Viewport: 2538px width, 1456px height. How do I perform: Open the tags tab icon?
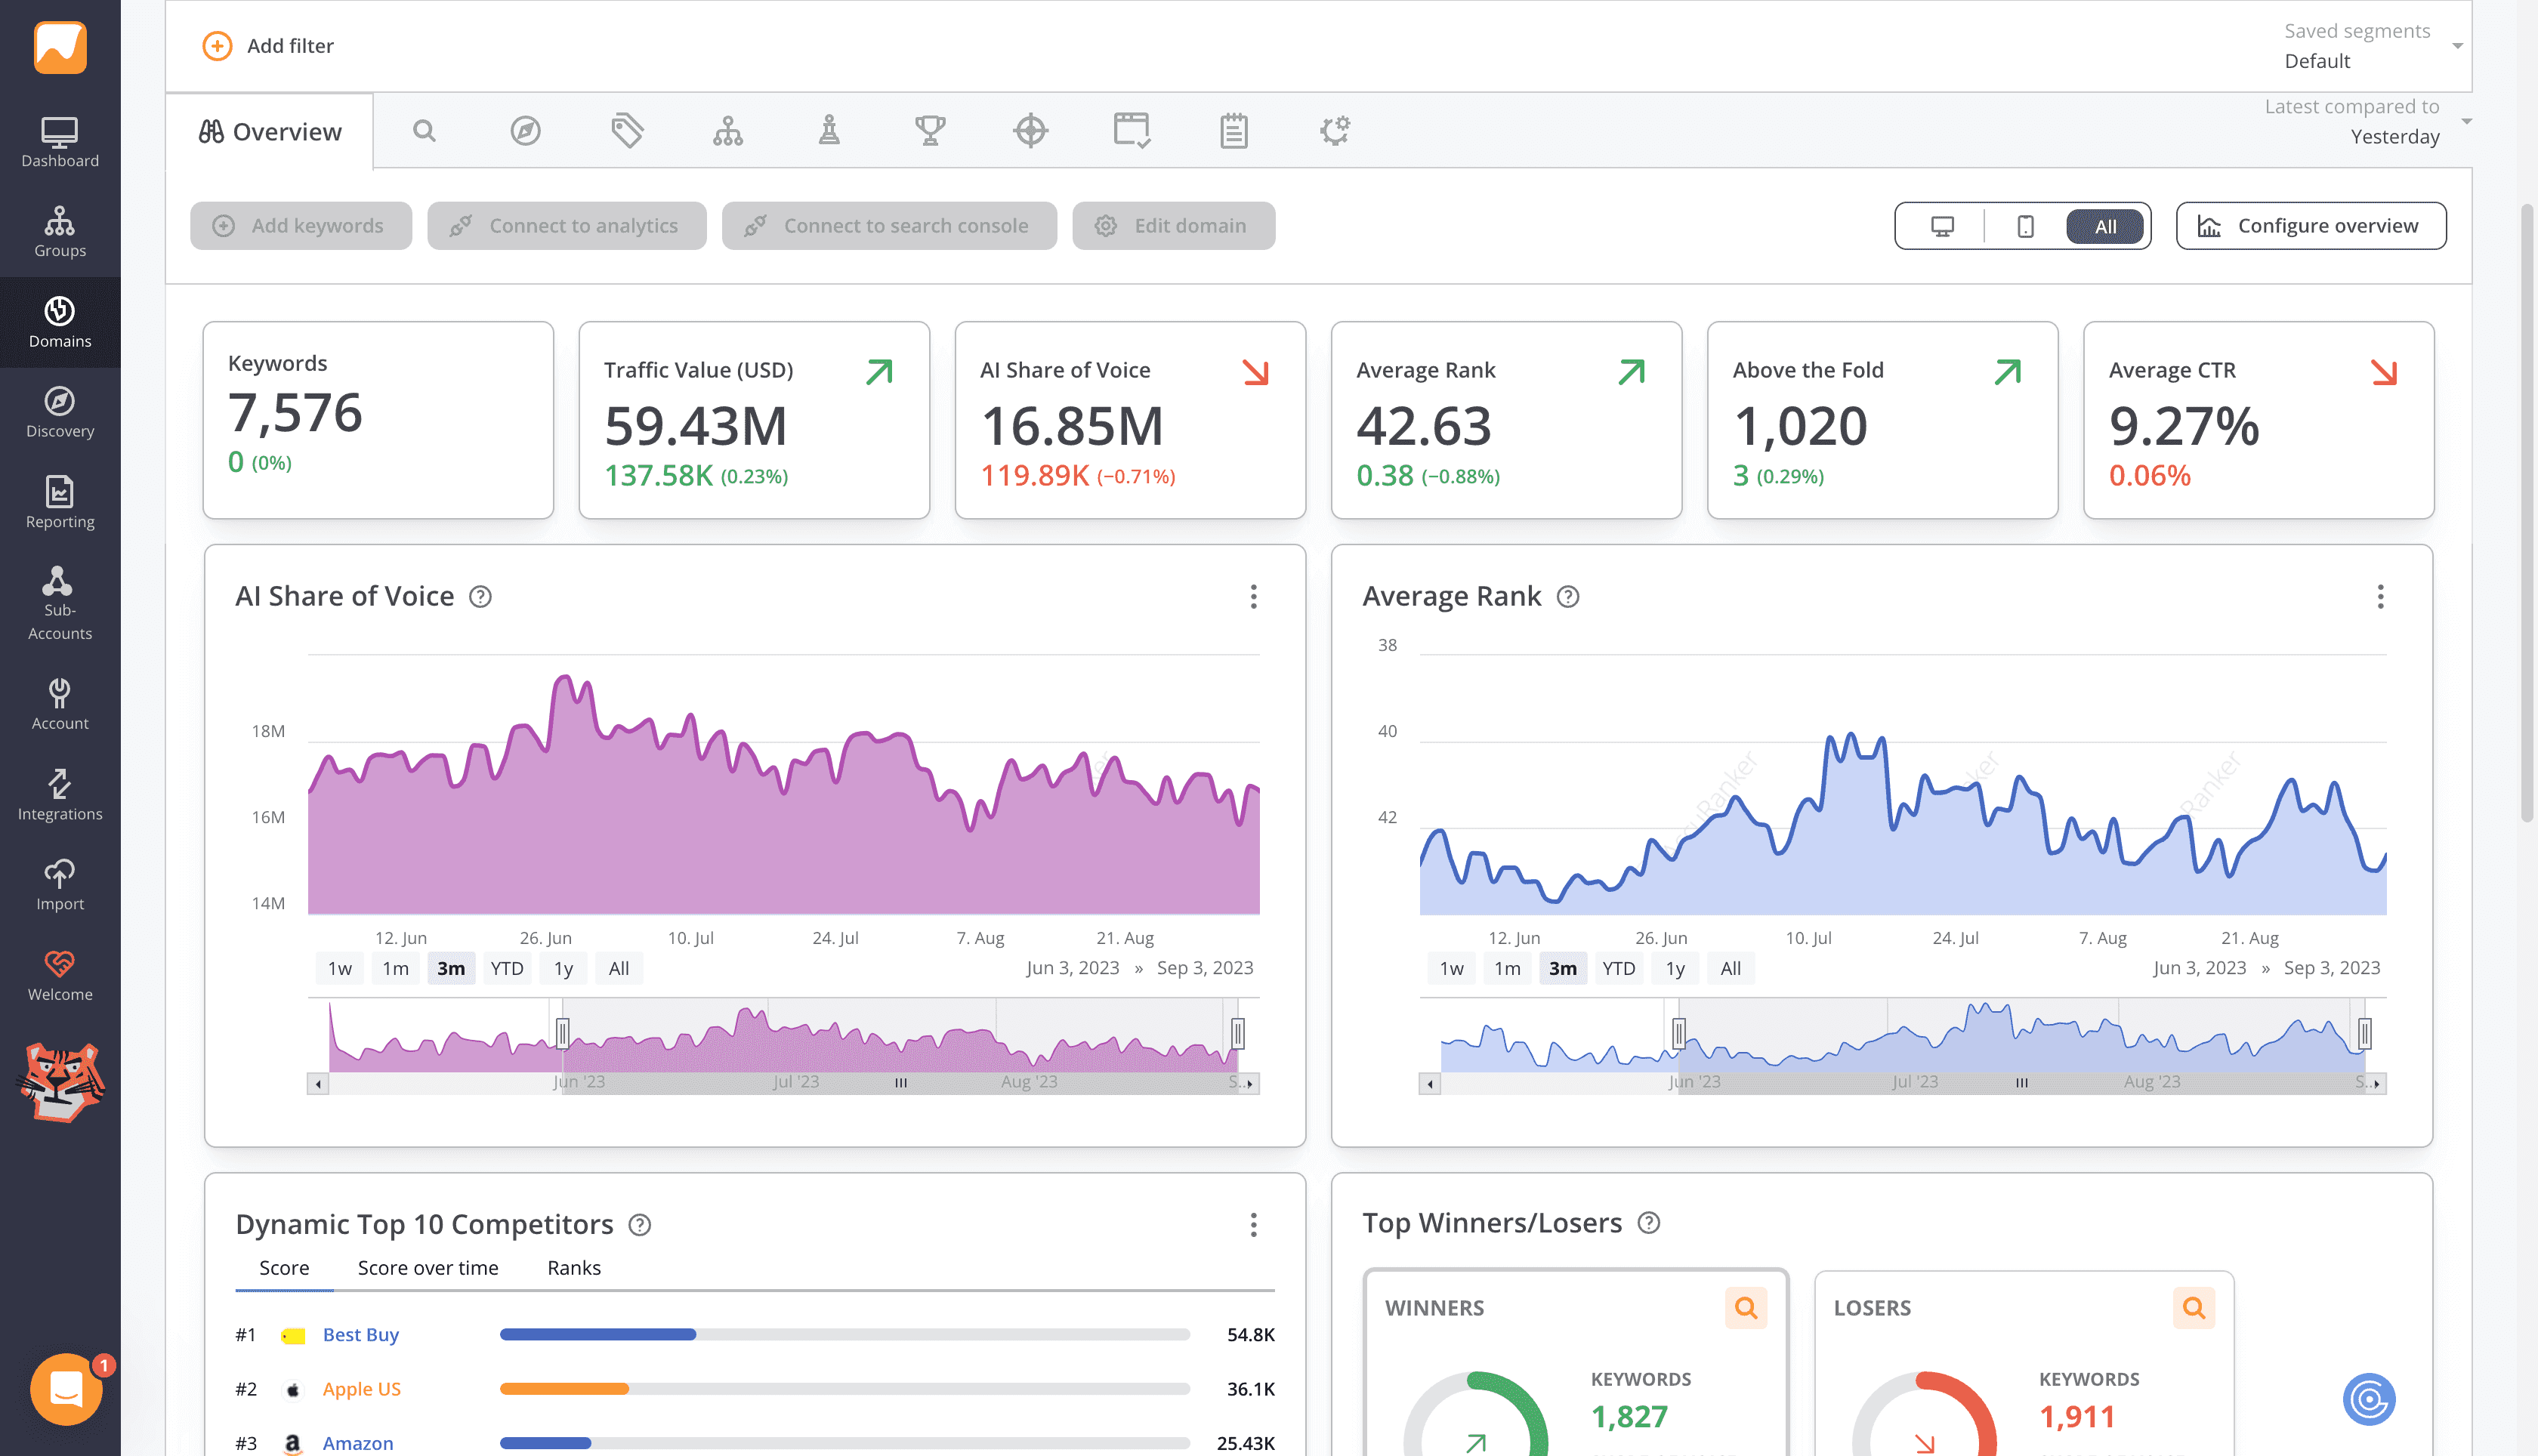coord(627,131)
